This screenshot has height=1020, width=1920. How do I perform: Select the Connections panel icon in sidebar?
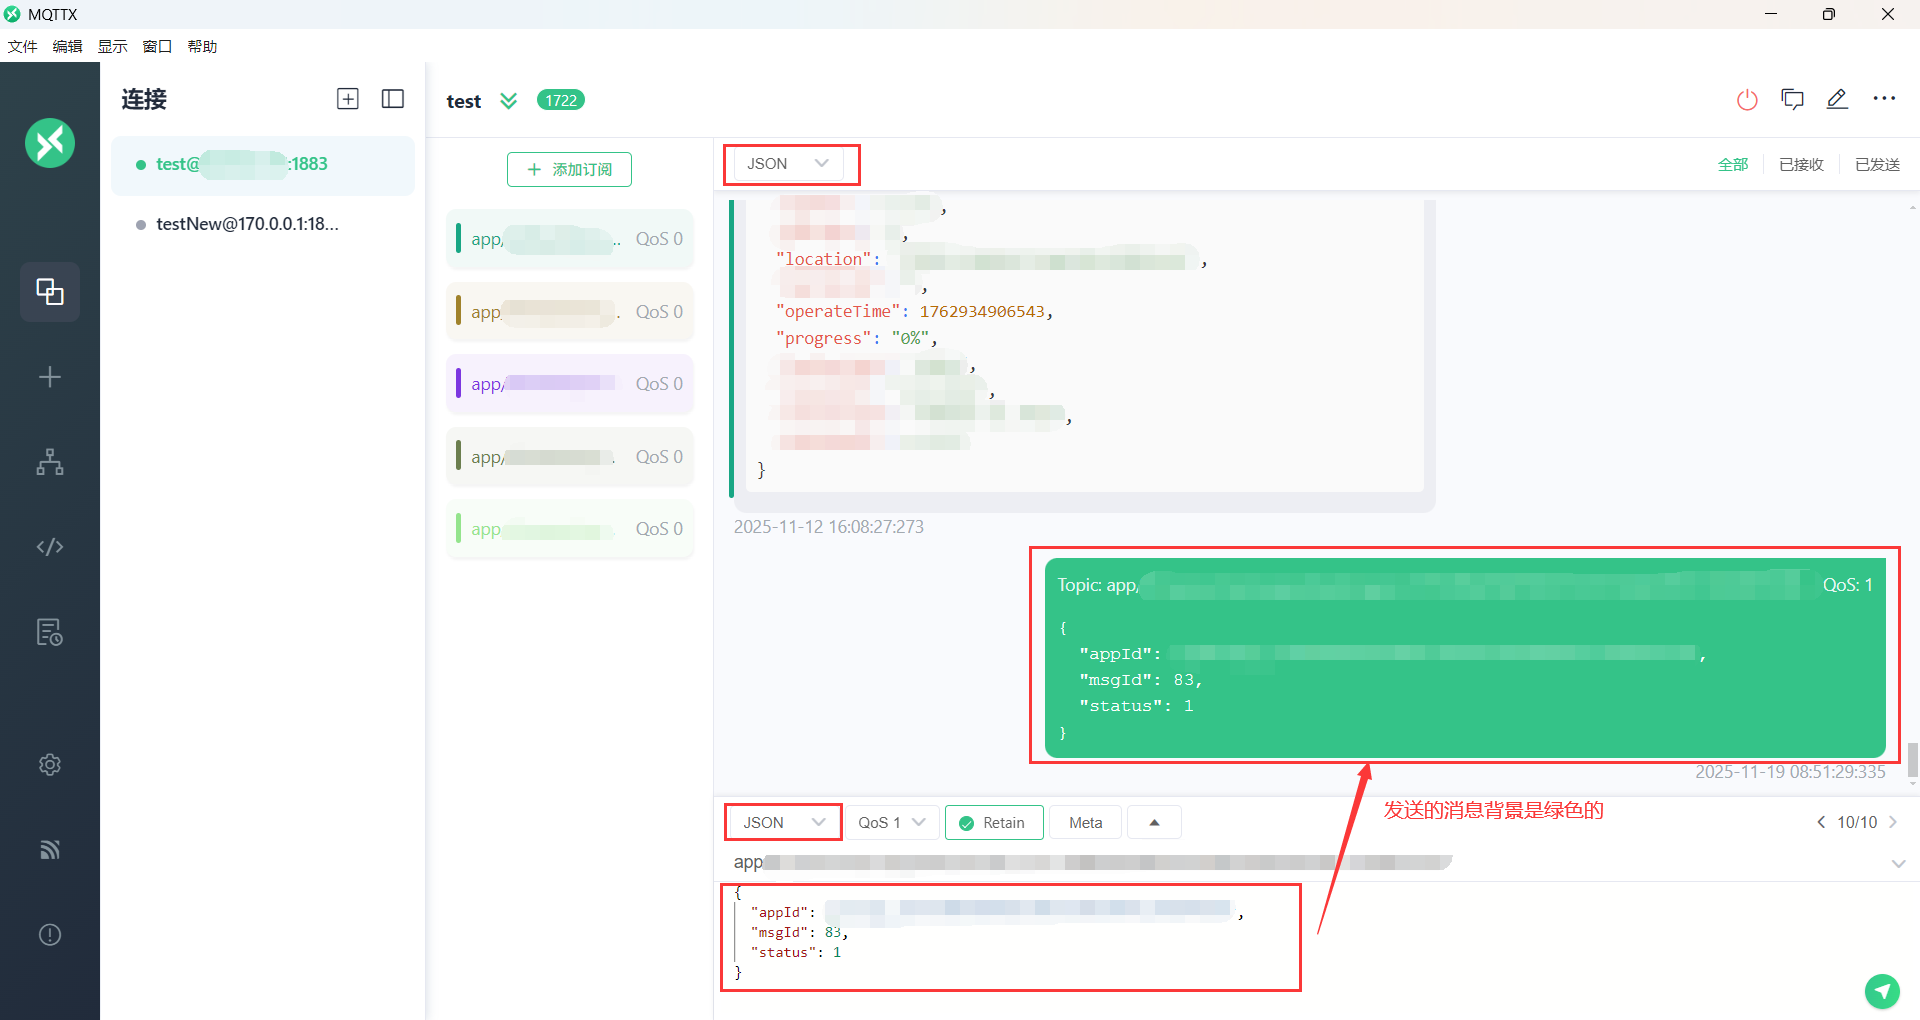(50, 292)
